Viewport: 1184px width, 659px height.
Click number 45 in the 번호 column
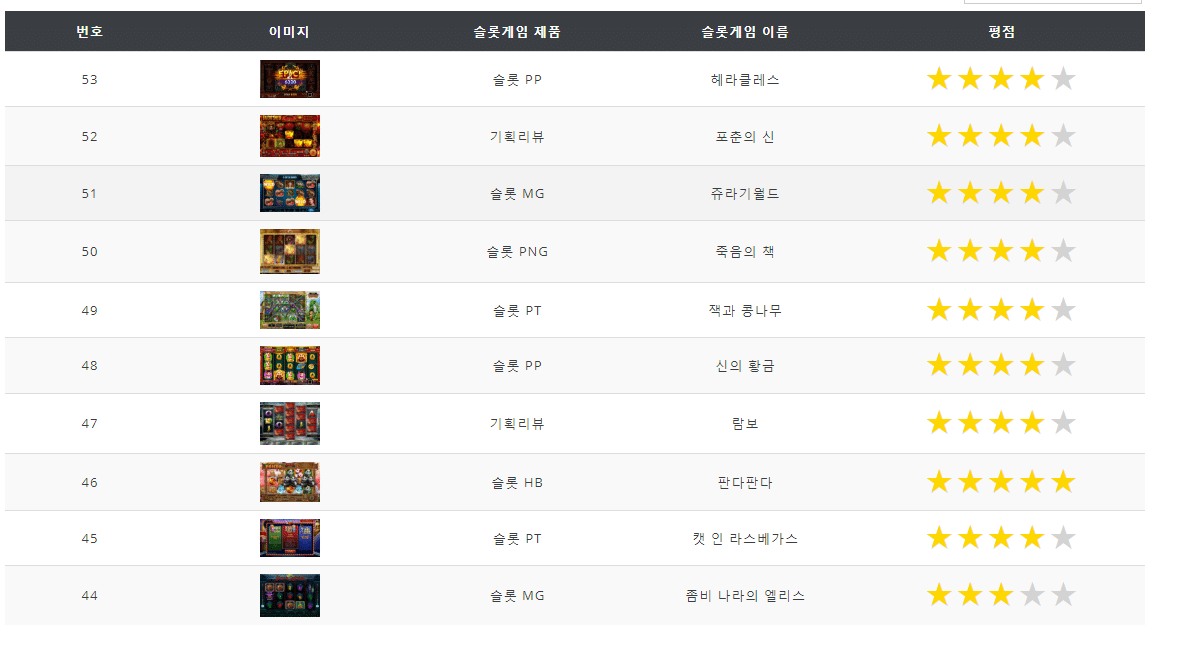point(89,538)
